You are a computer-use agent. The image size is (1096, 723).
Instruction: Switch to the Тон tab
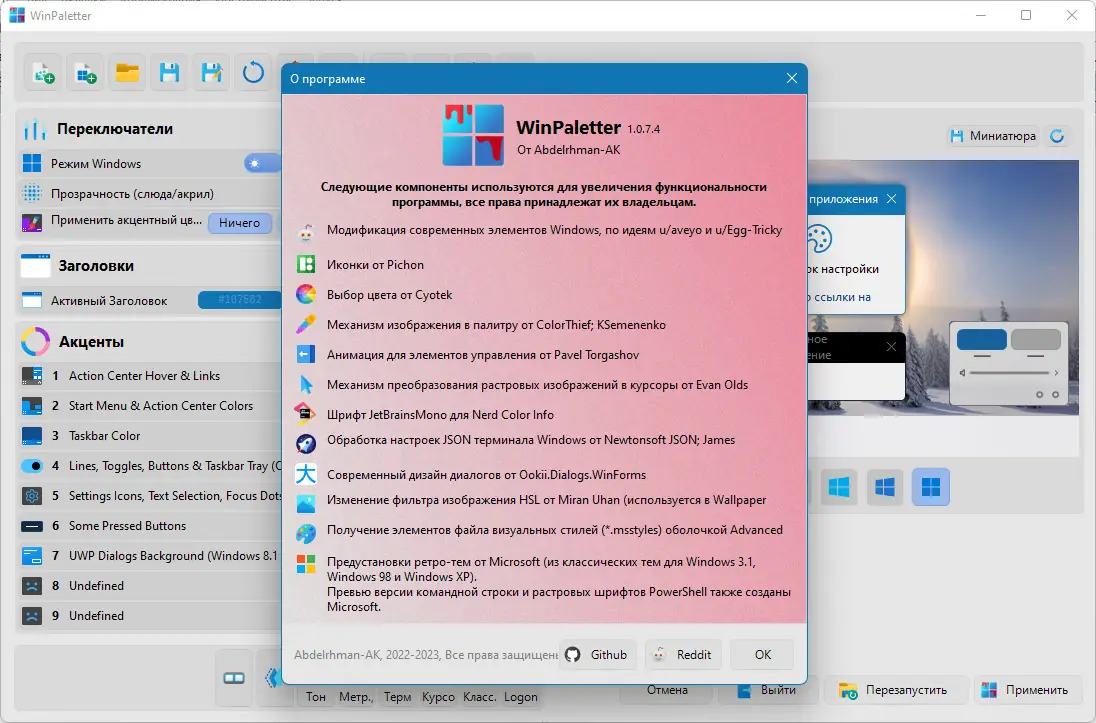point(315,696)
